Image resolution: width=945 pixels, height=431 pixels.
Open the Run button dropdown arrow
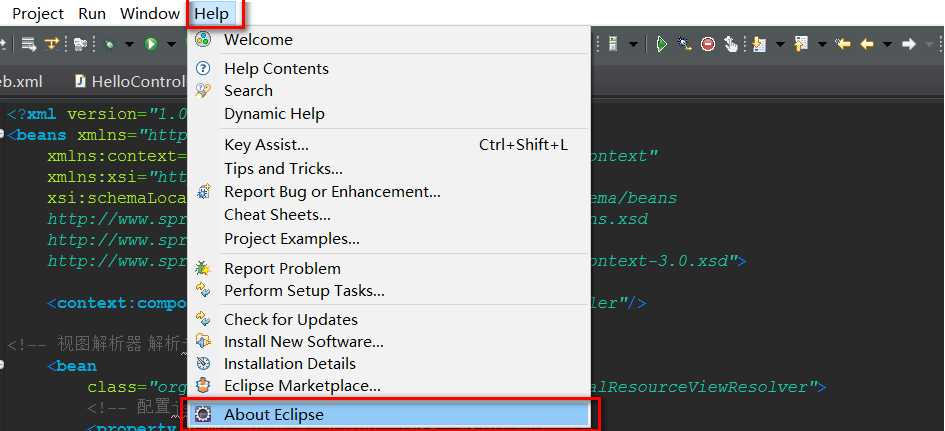pyautogui.click(x=171, y=44)
